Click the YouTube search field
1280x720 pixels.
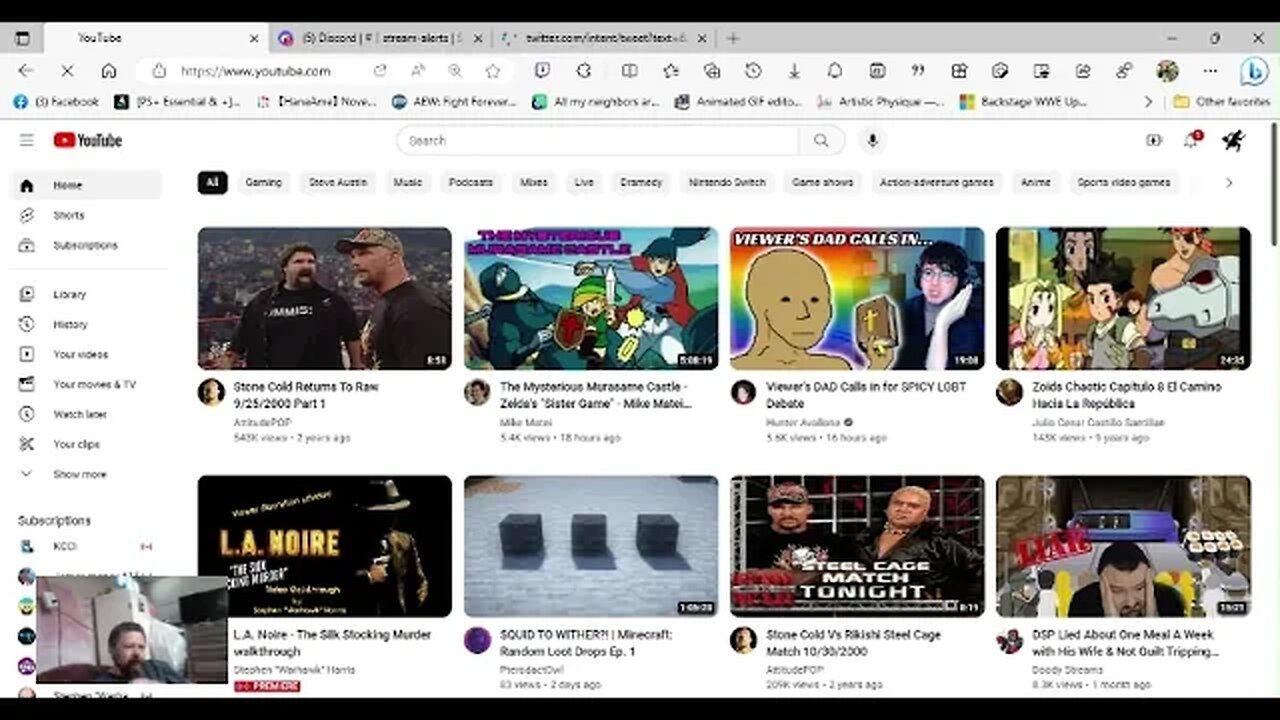click(x=598, y=141)
